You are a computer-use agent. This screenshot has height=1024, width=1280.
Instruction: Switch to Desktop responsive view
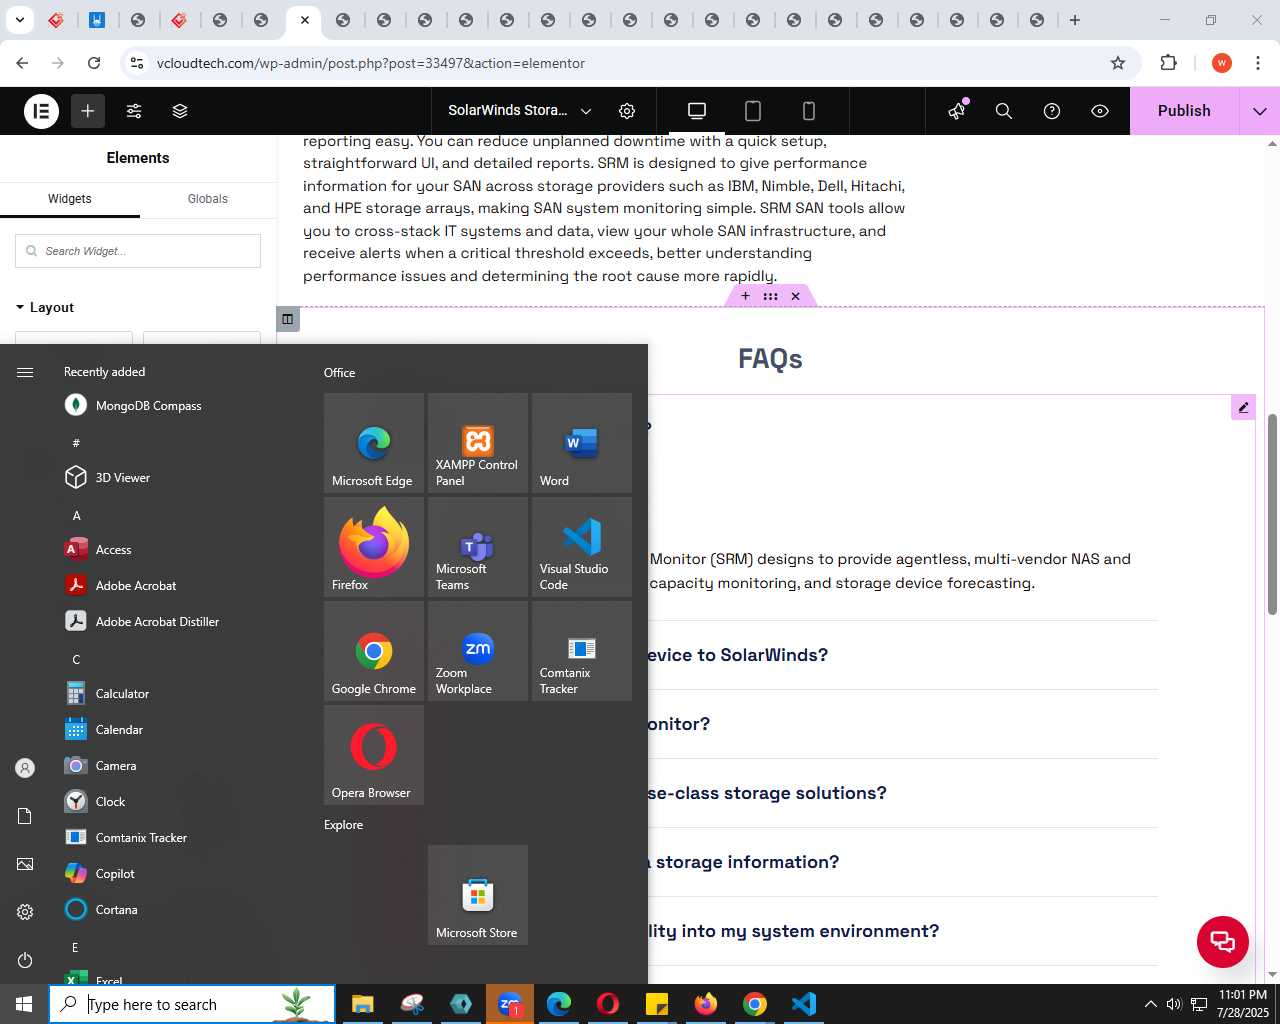[x=697, y=111]
